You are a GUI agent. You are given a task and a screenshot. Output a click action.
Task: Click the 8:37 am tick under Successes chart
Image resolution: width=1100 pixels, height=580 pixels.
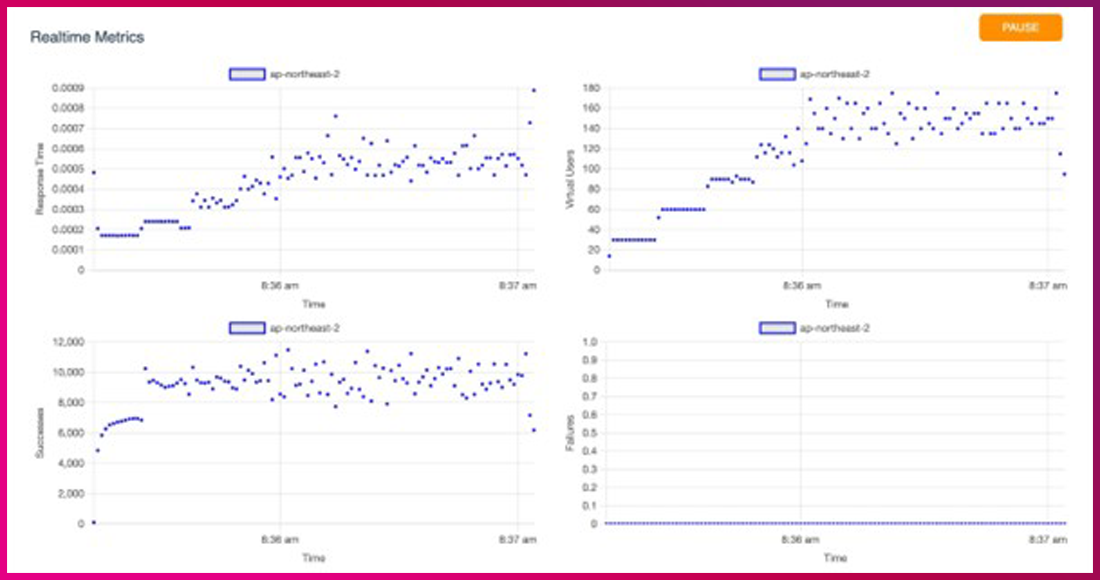point(519,540)
